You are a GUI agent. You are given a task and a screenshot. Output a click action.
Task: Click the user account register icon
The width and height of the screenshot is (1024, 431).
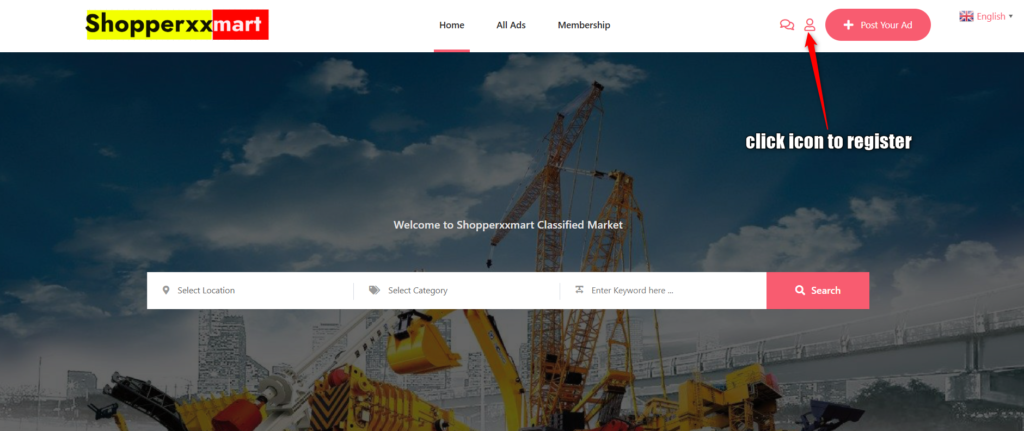[x=810, y=25]
